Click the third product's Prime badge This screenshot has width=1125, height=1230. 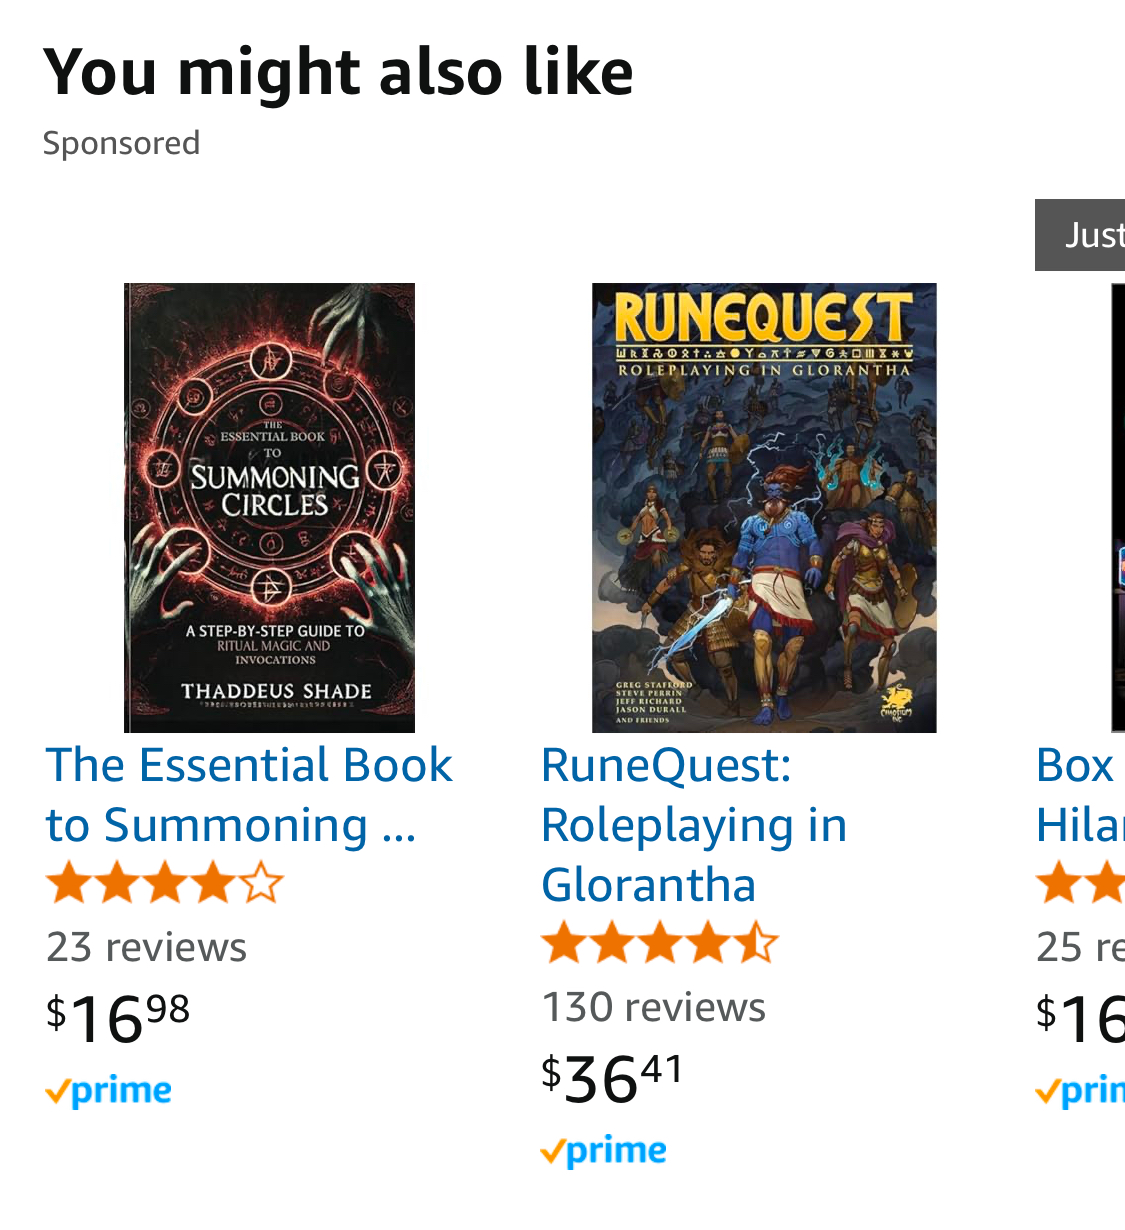[x=1080, y=1091]
